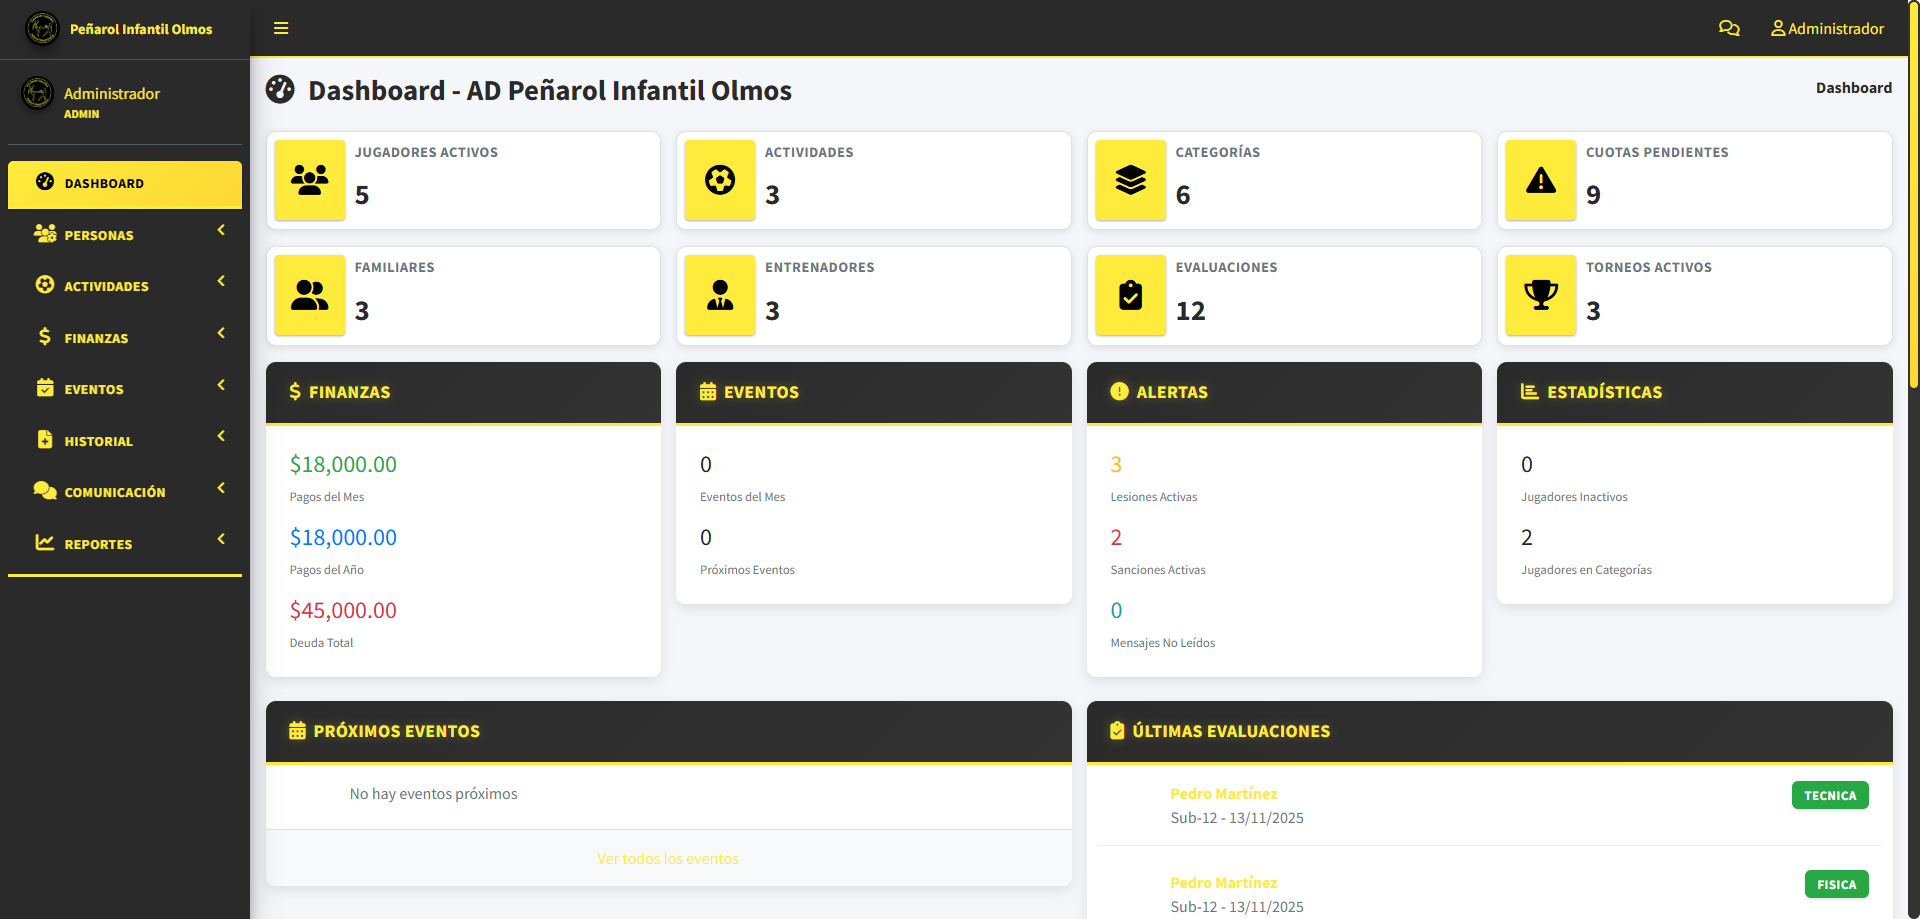1920x919 pixels.
Task: Click the Familiares group icon
Action: pyautogui.click(x=310, y=296)
